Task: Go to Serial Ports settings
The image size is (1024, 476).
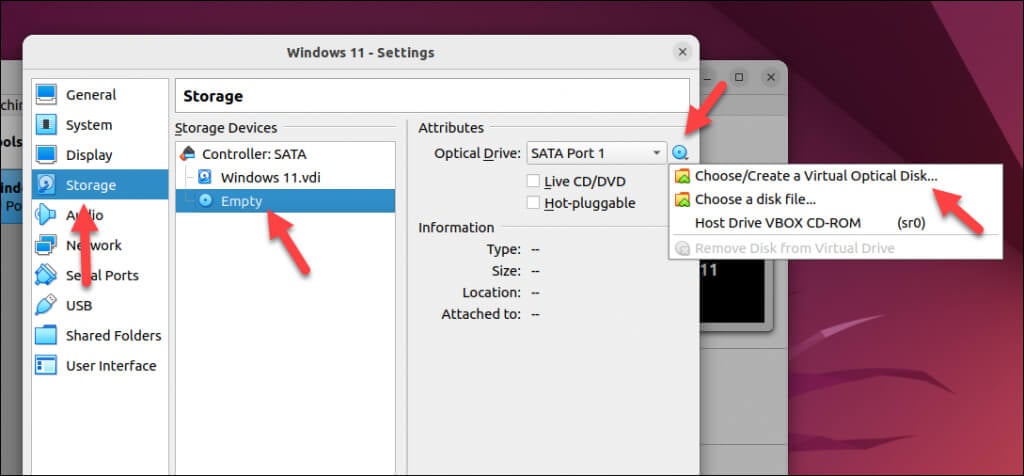Action: [x=102, y=275]
